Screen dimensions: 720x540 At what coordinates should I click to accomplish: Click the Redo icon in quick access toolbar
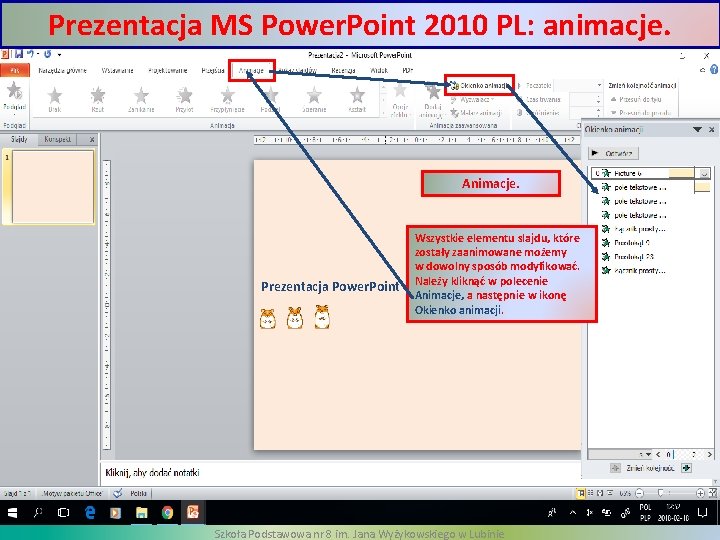[x=48, y=54]
